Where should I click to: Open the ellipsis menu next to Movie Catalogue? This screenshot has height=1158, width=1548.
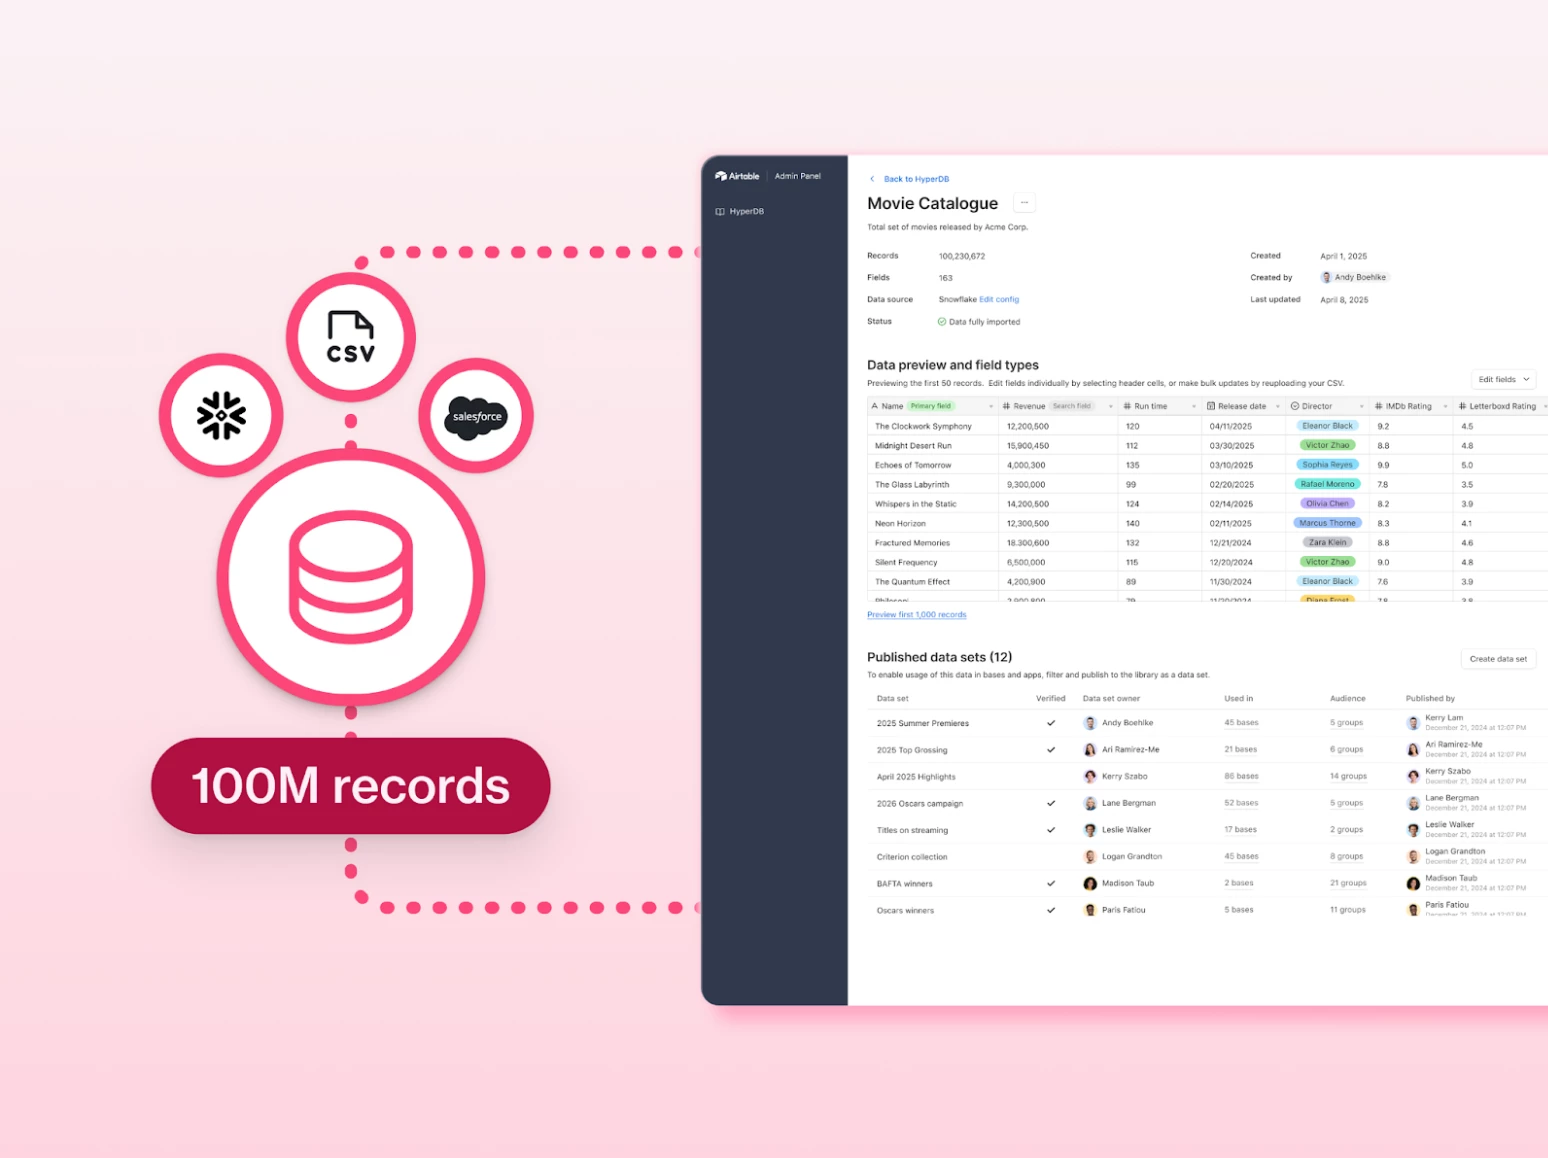(x=1024, y=203)
